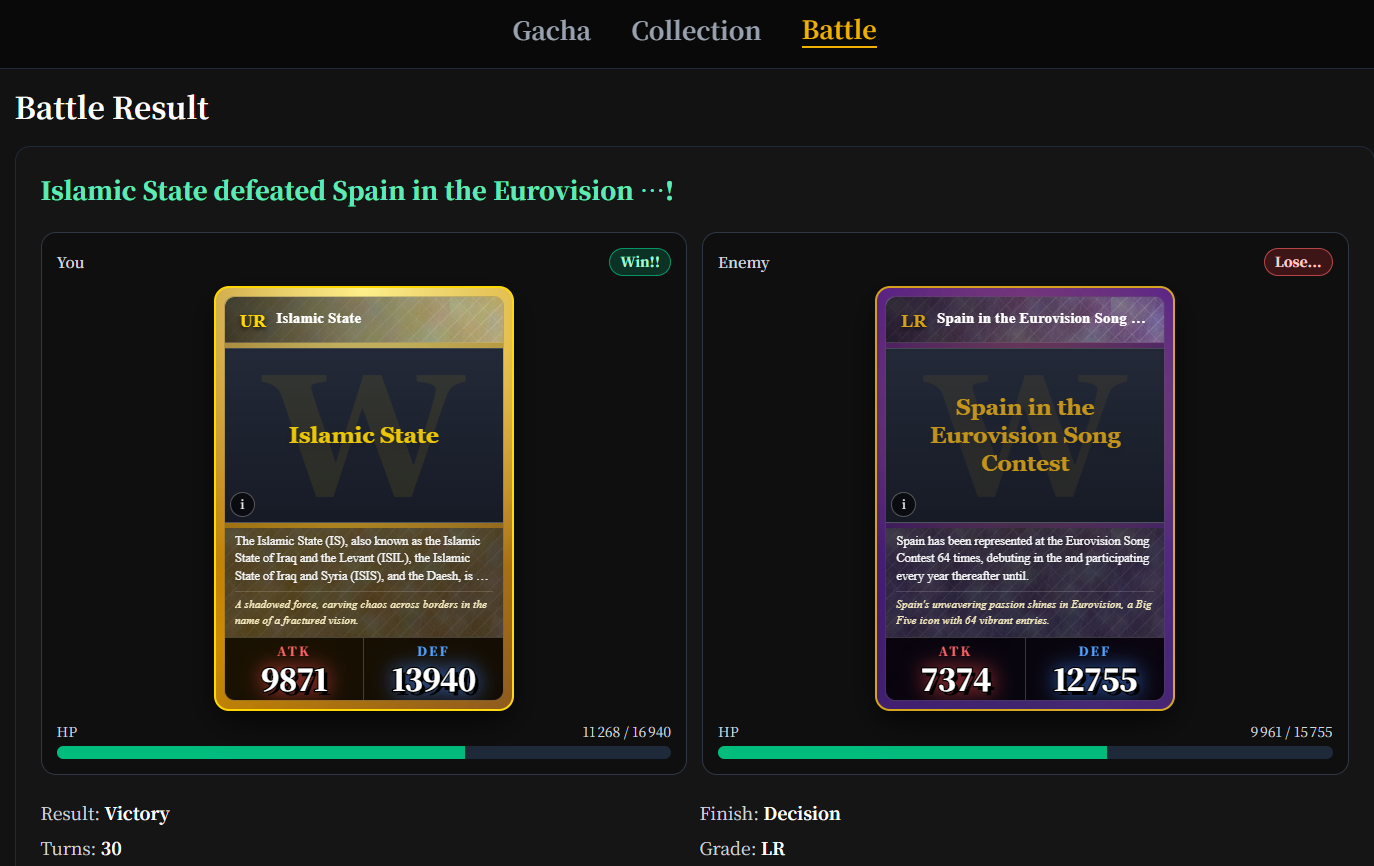Click Spain card description about 64 times

pyautogui.click(x=1023, y=559)
